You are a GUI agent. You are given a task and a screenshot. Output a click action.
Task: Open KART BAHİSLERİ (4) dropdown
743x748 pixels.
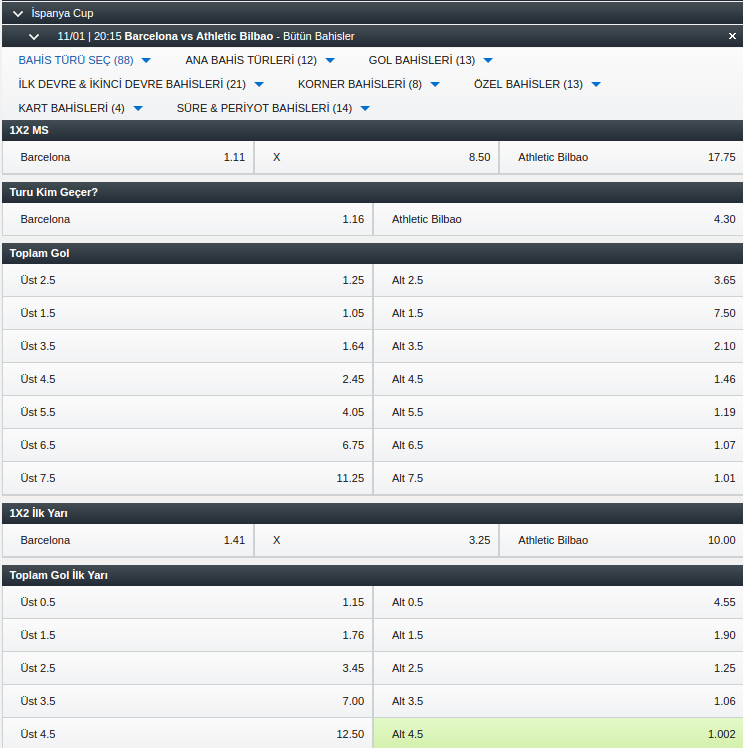[80, 108]
